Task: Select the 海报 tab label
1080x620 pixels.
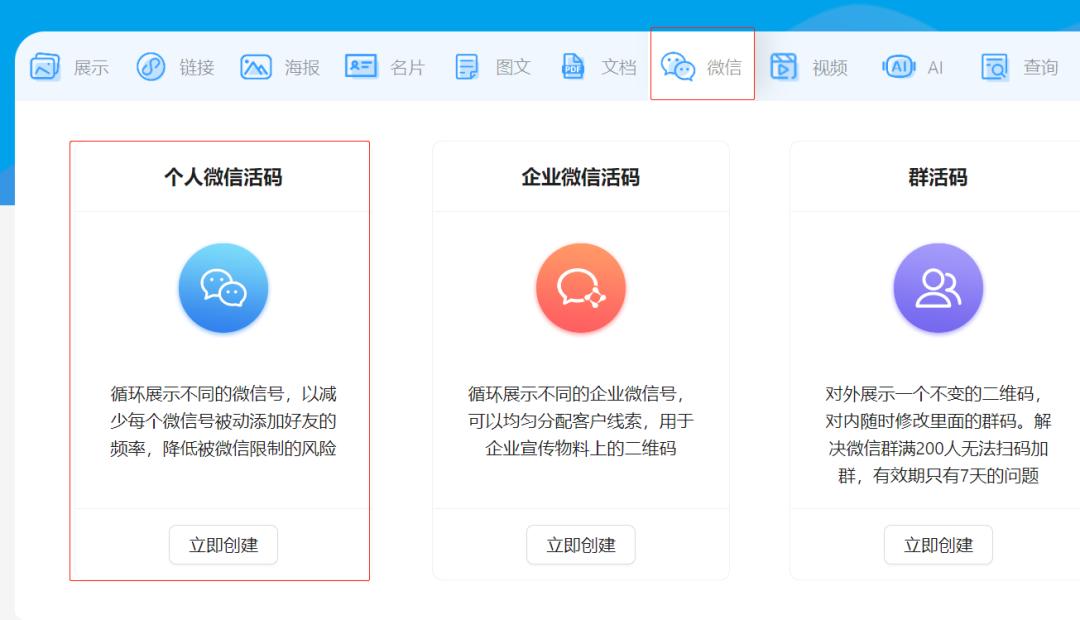Action: coord(302,68)
